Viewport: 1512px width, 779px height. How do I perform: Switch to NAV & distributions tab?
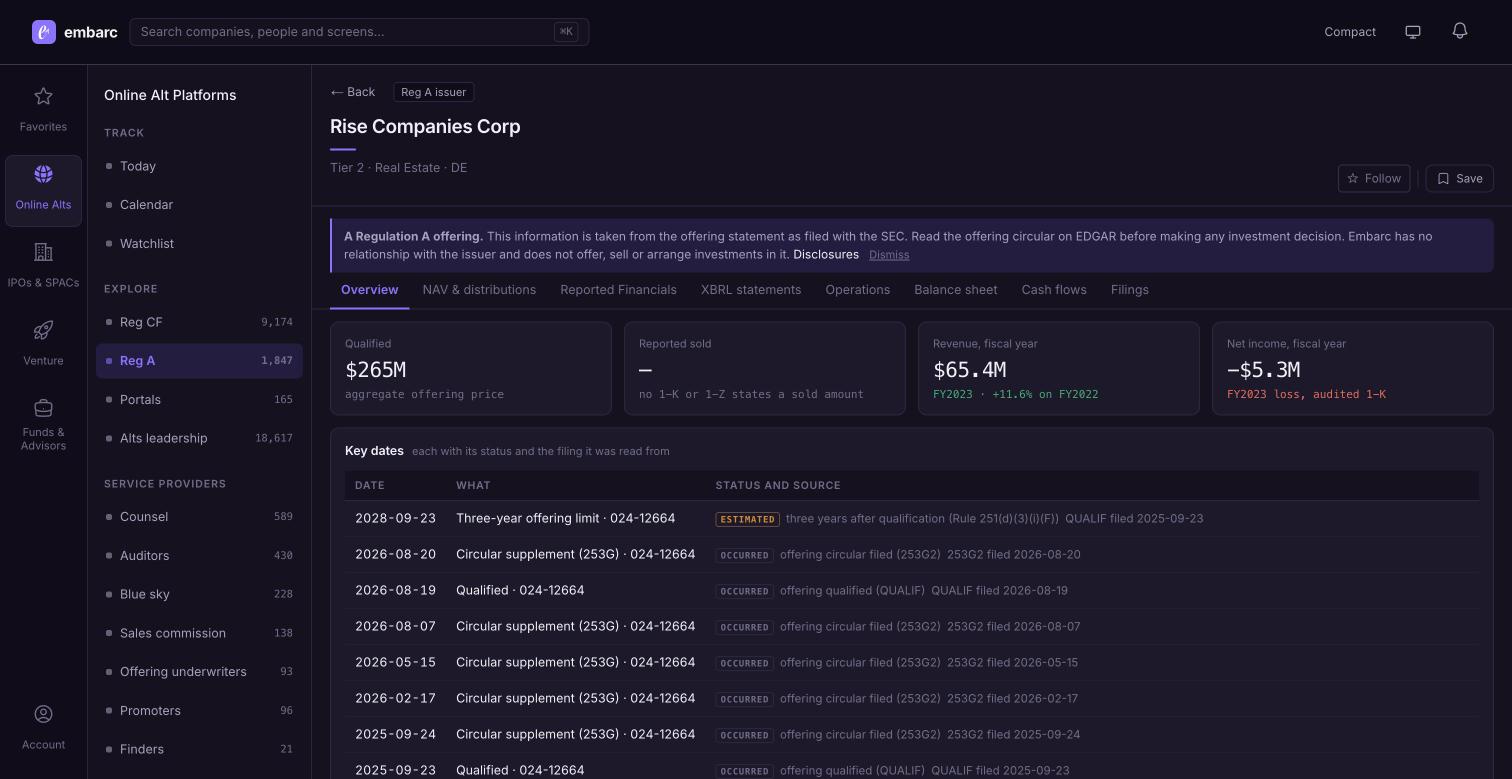(479, 290)
